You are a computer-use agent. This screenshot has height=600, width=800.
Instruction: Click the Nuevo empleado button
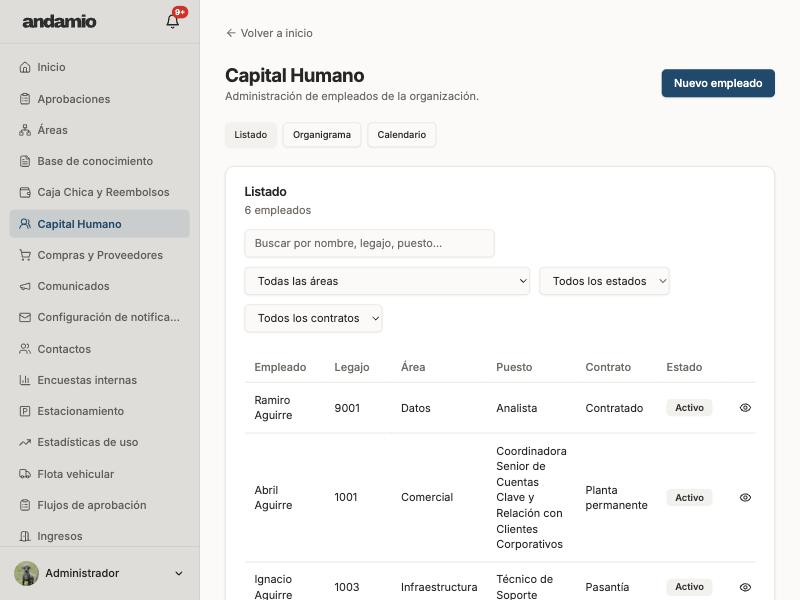tap(718, 83)
